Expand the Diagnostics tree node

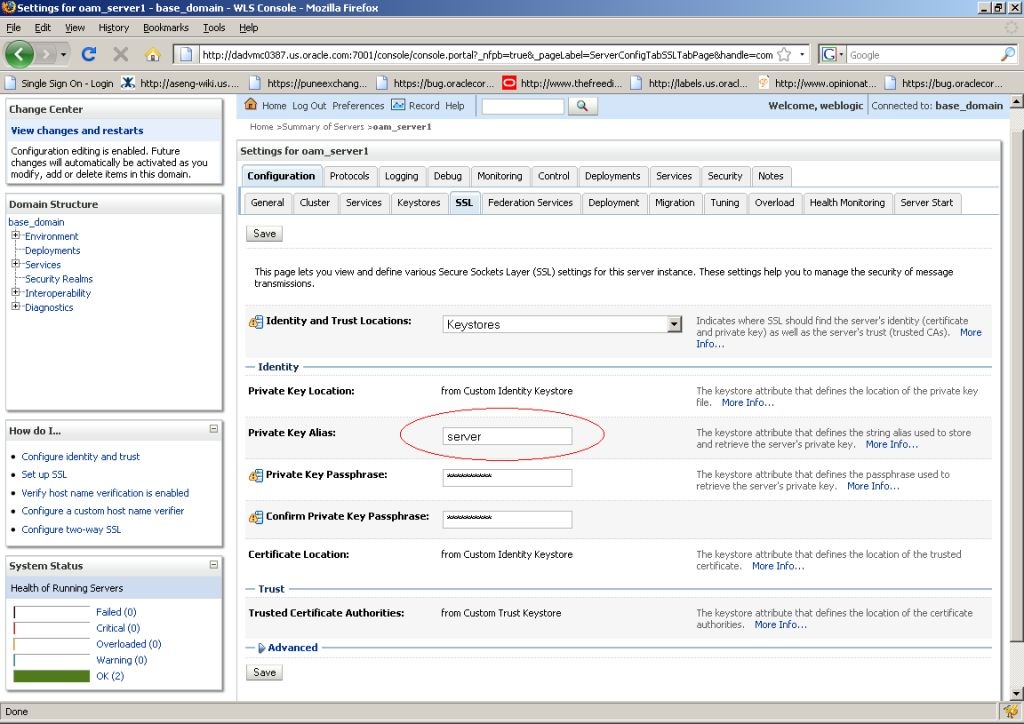click(16, 307)
